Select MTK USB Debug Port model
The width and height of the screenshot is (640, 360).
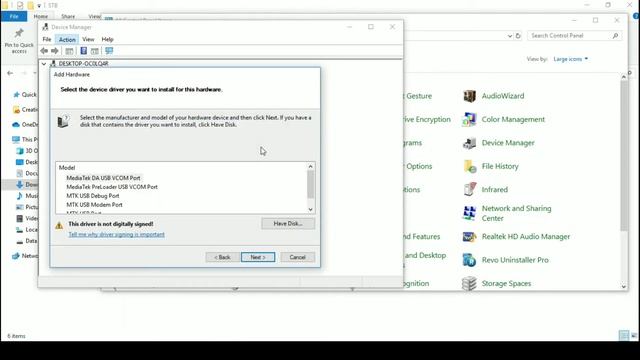[x=93, y=196]
